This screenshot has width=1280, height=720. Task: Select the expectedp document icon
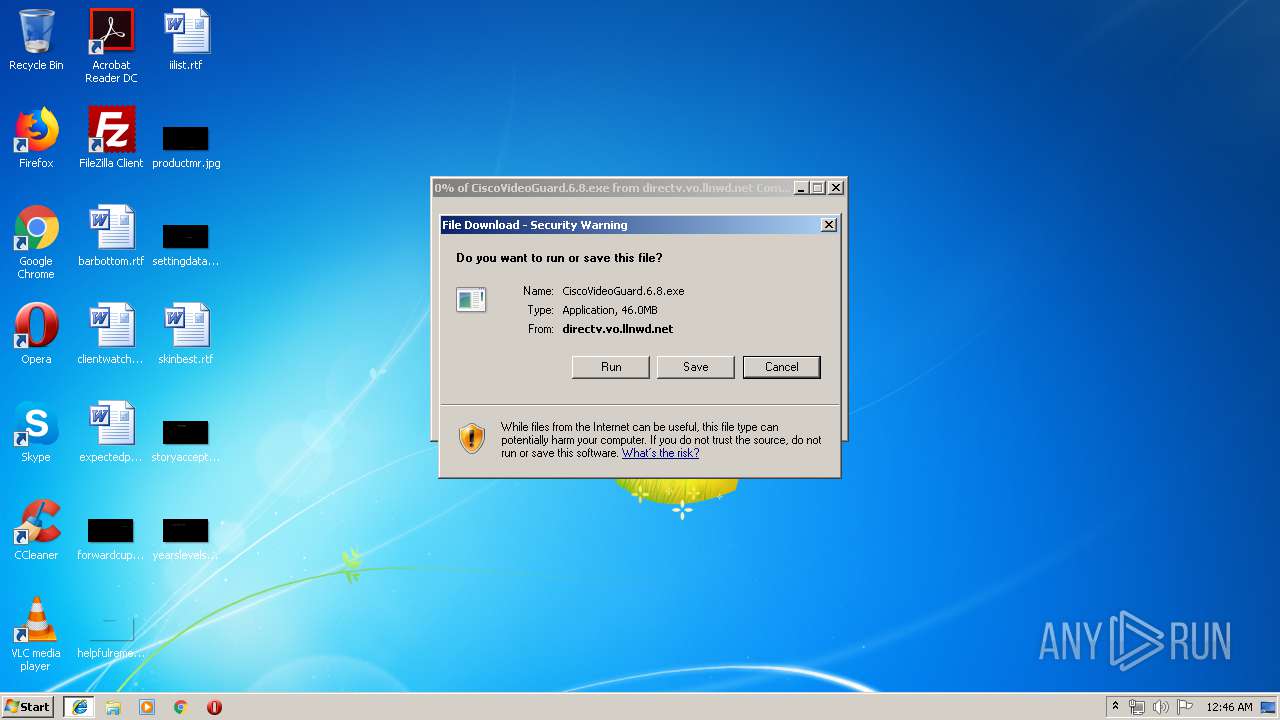(111, 432)
